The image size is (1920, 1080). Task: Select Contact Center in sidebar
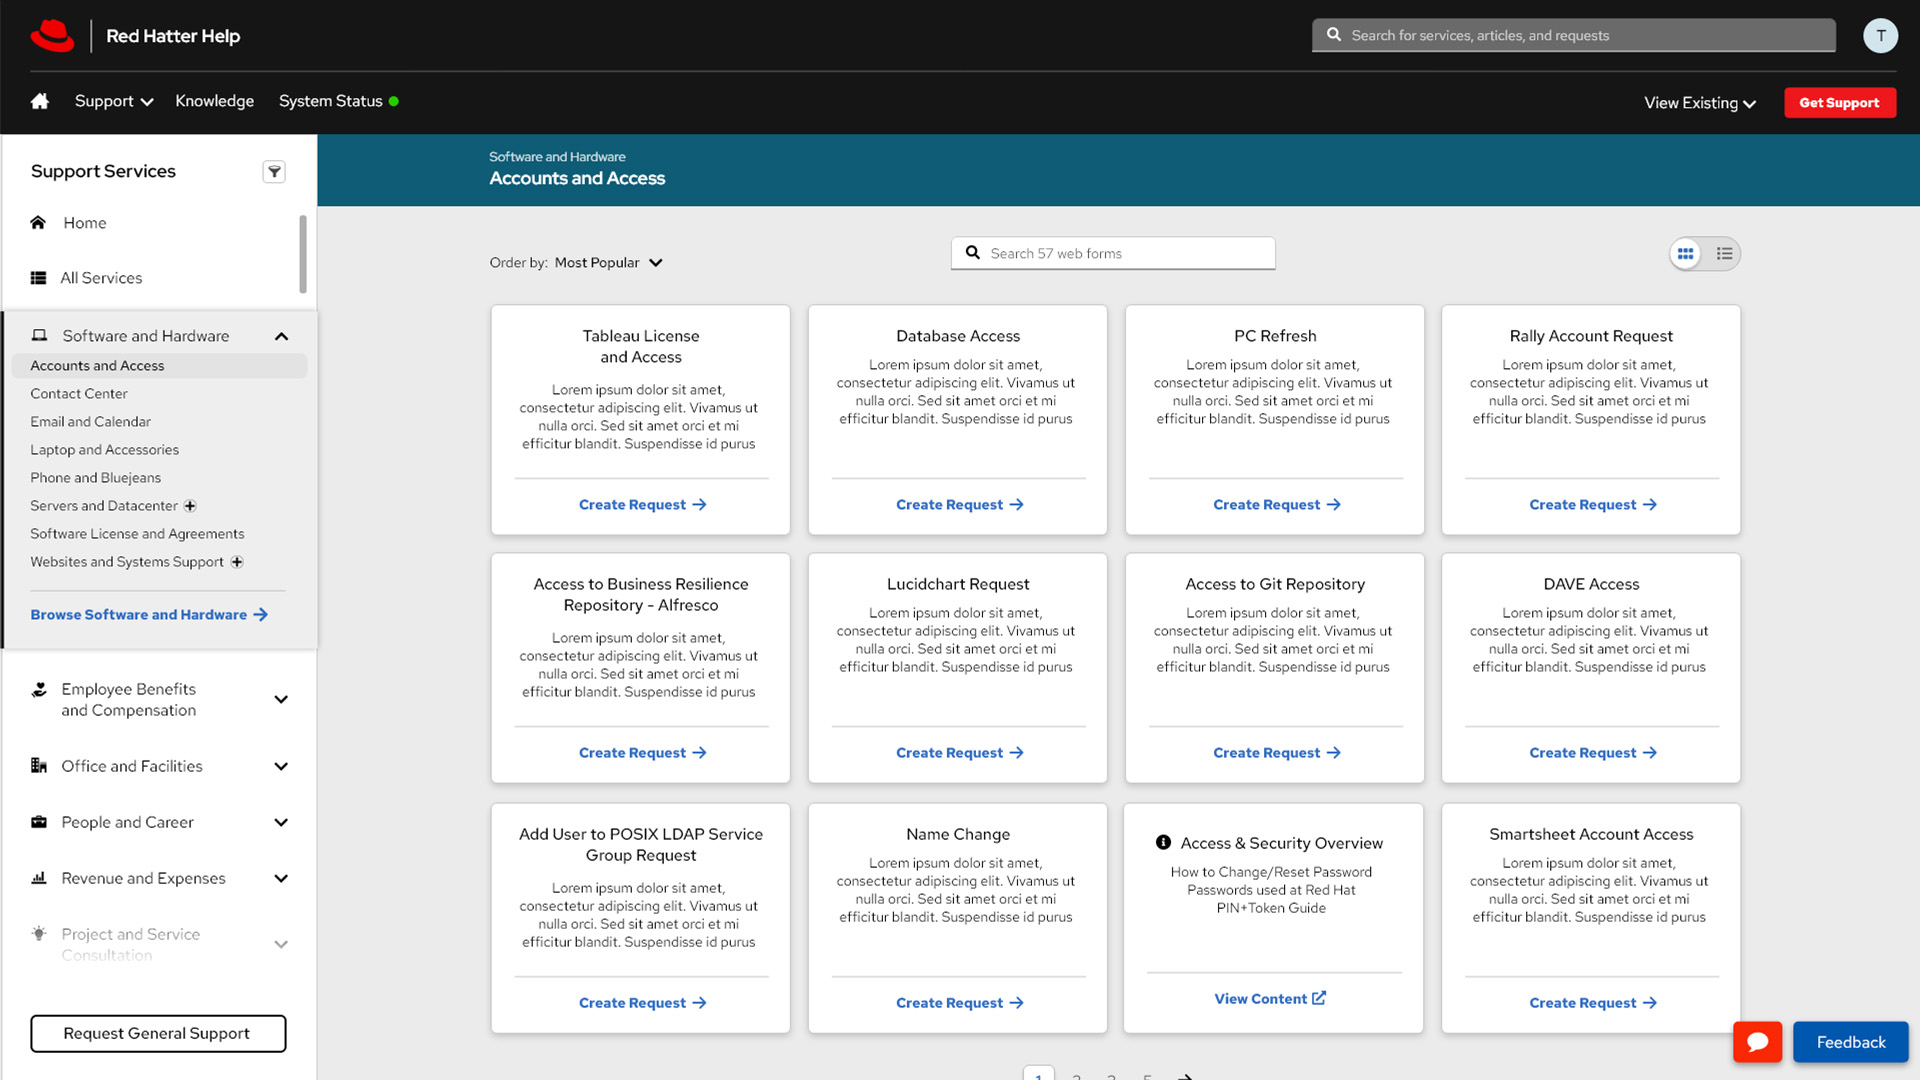pyautogui.click(x=79, y=394)
